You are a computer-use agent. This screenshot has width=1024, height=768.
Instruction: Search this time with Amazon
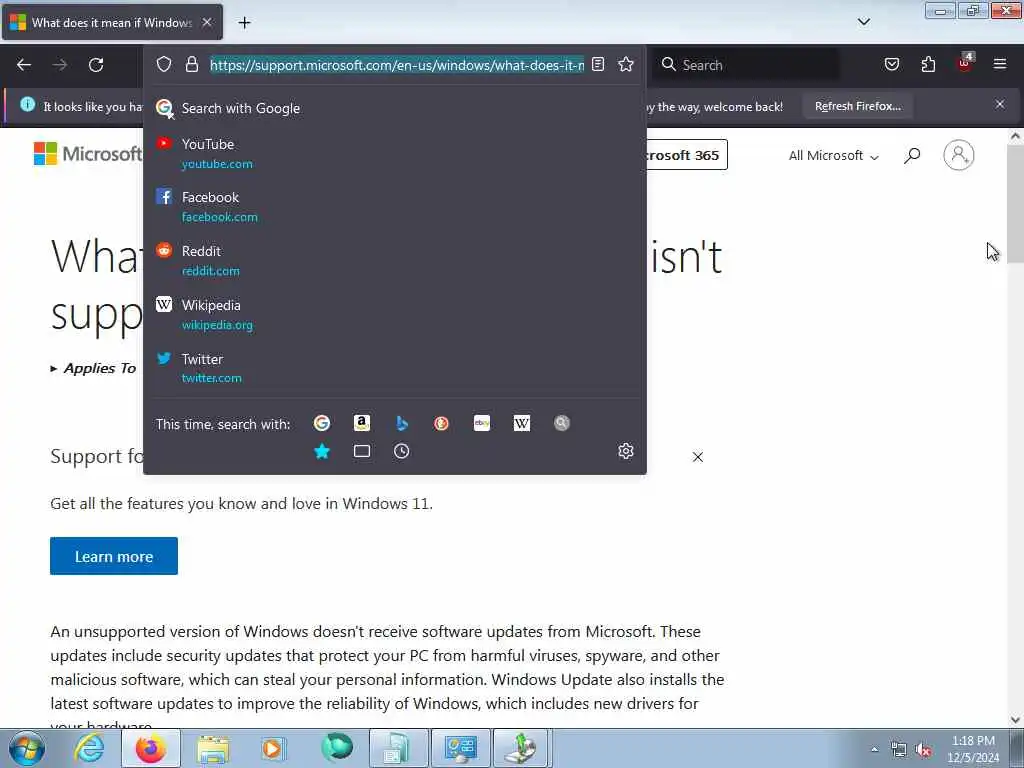pos(362,423)
